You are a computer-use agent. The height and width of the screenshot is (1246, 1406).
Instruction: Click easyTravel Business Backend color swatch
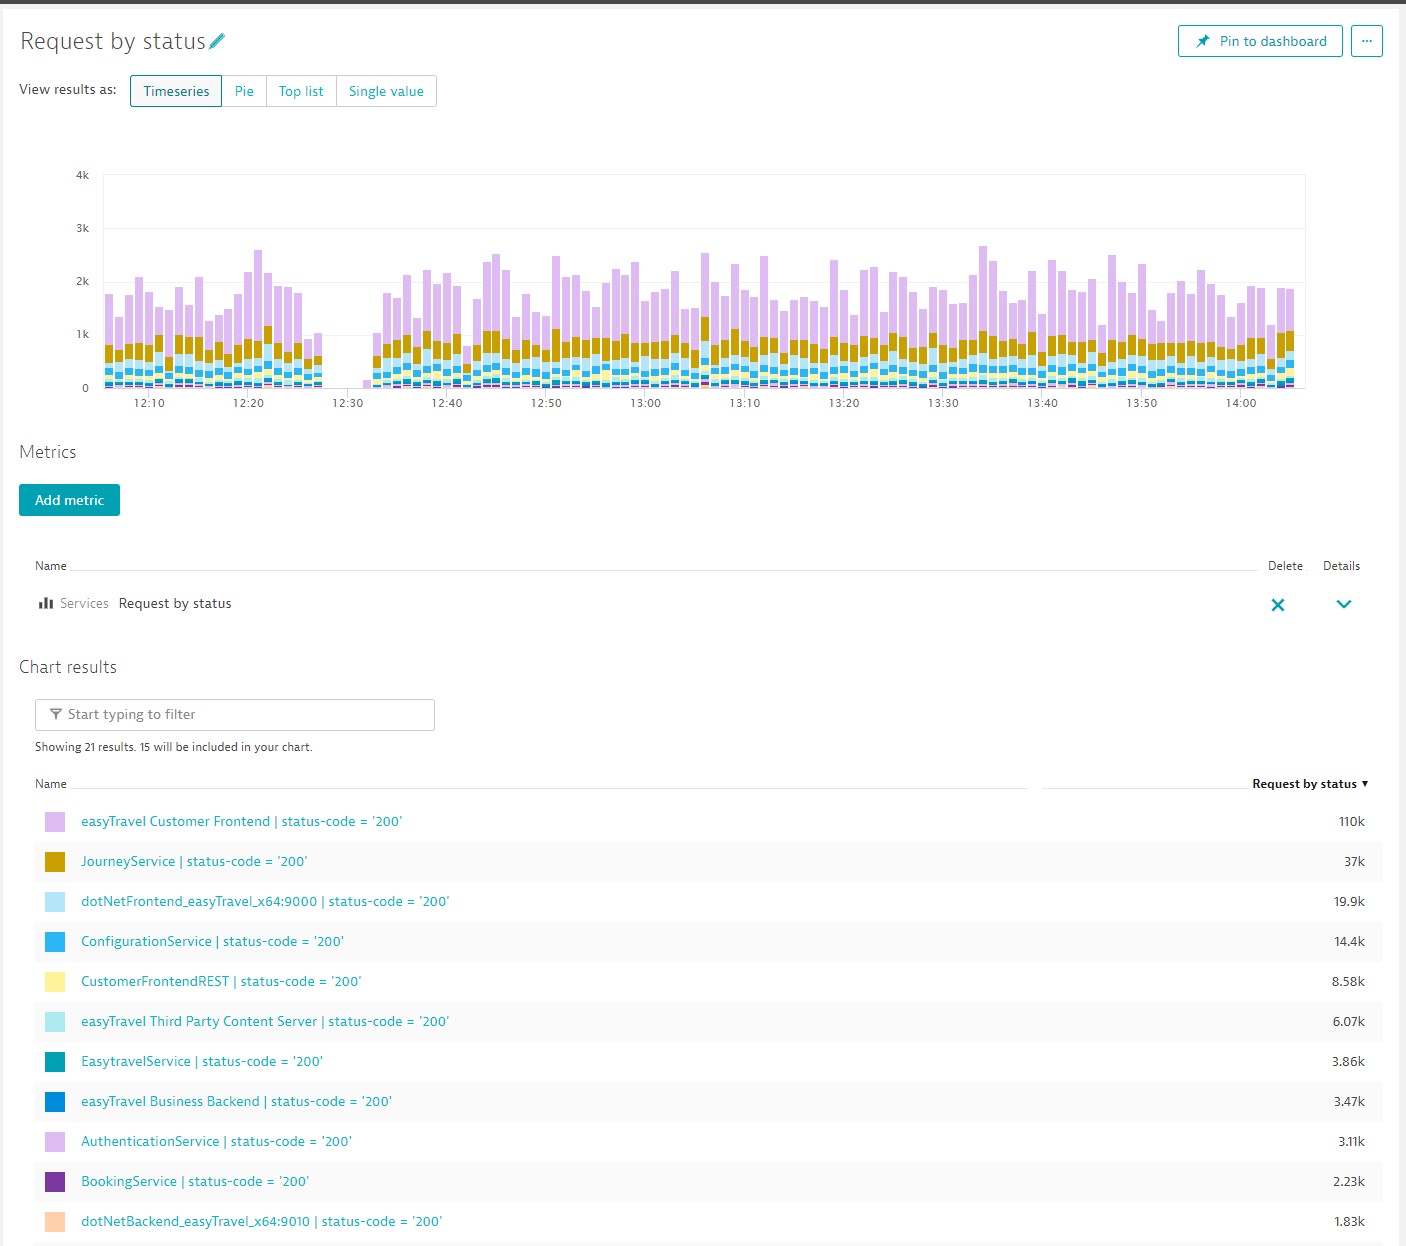pyautogui.click(x=55, y=1101)
